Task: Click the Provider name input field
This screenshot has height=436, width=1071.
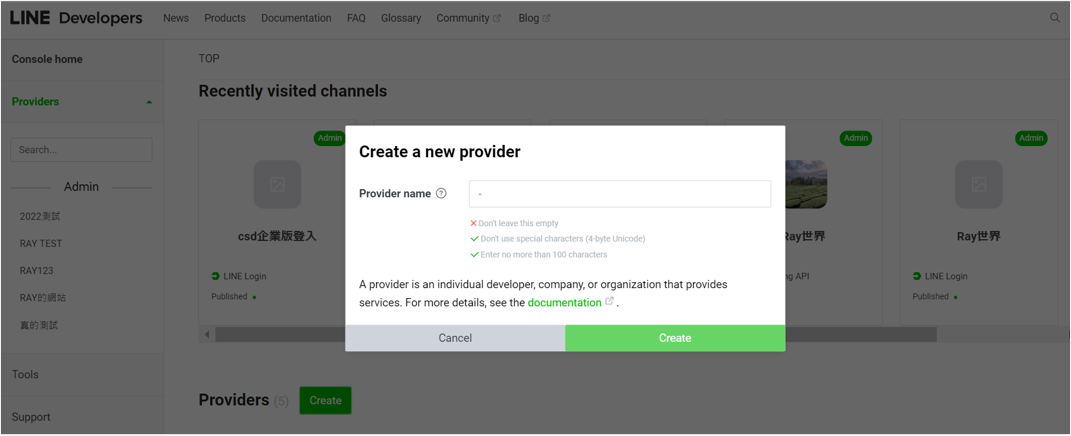Action: tap(619, 194)
